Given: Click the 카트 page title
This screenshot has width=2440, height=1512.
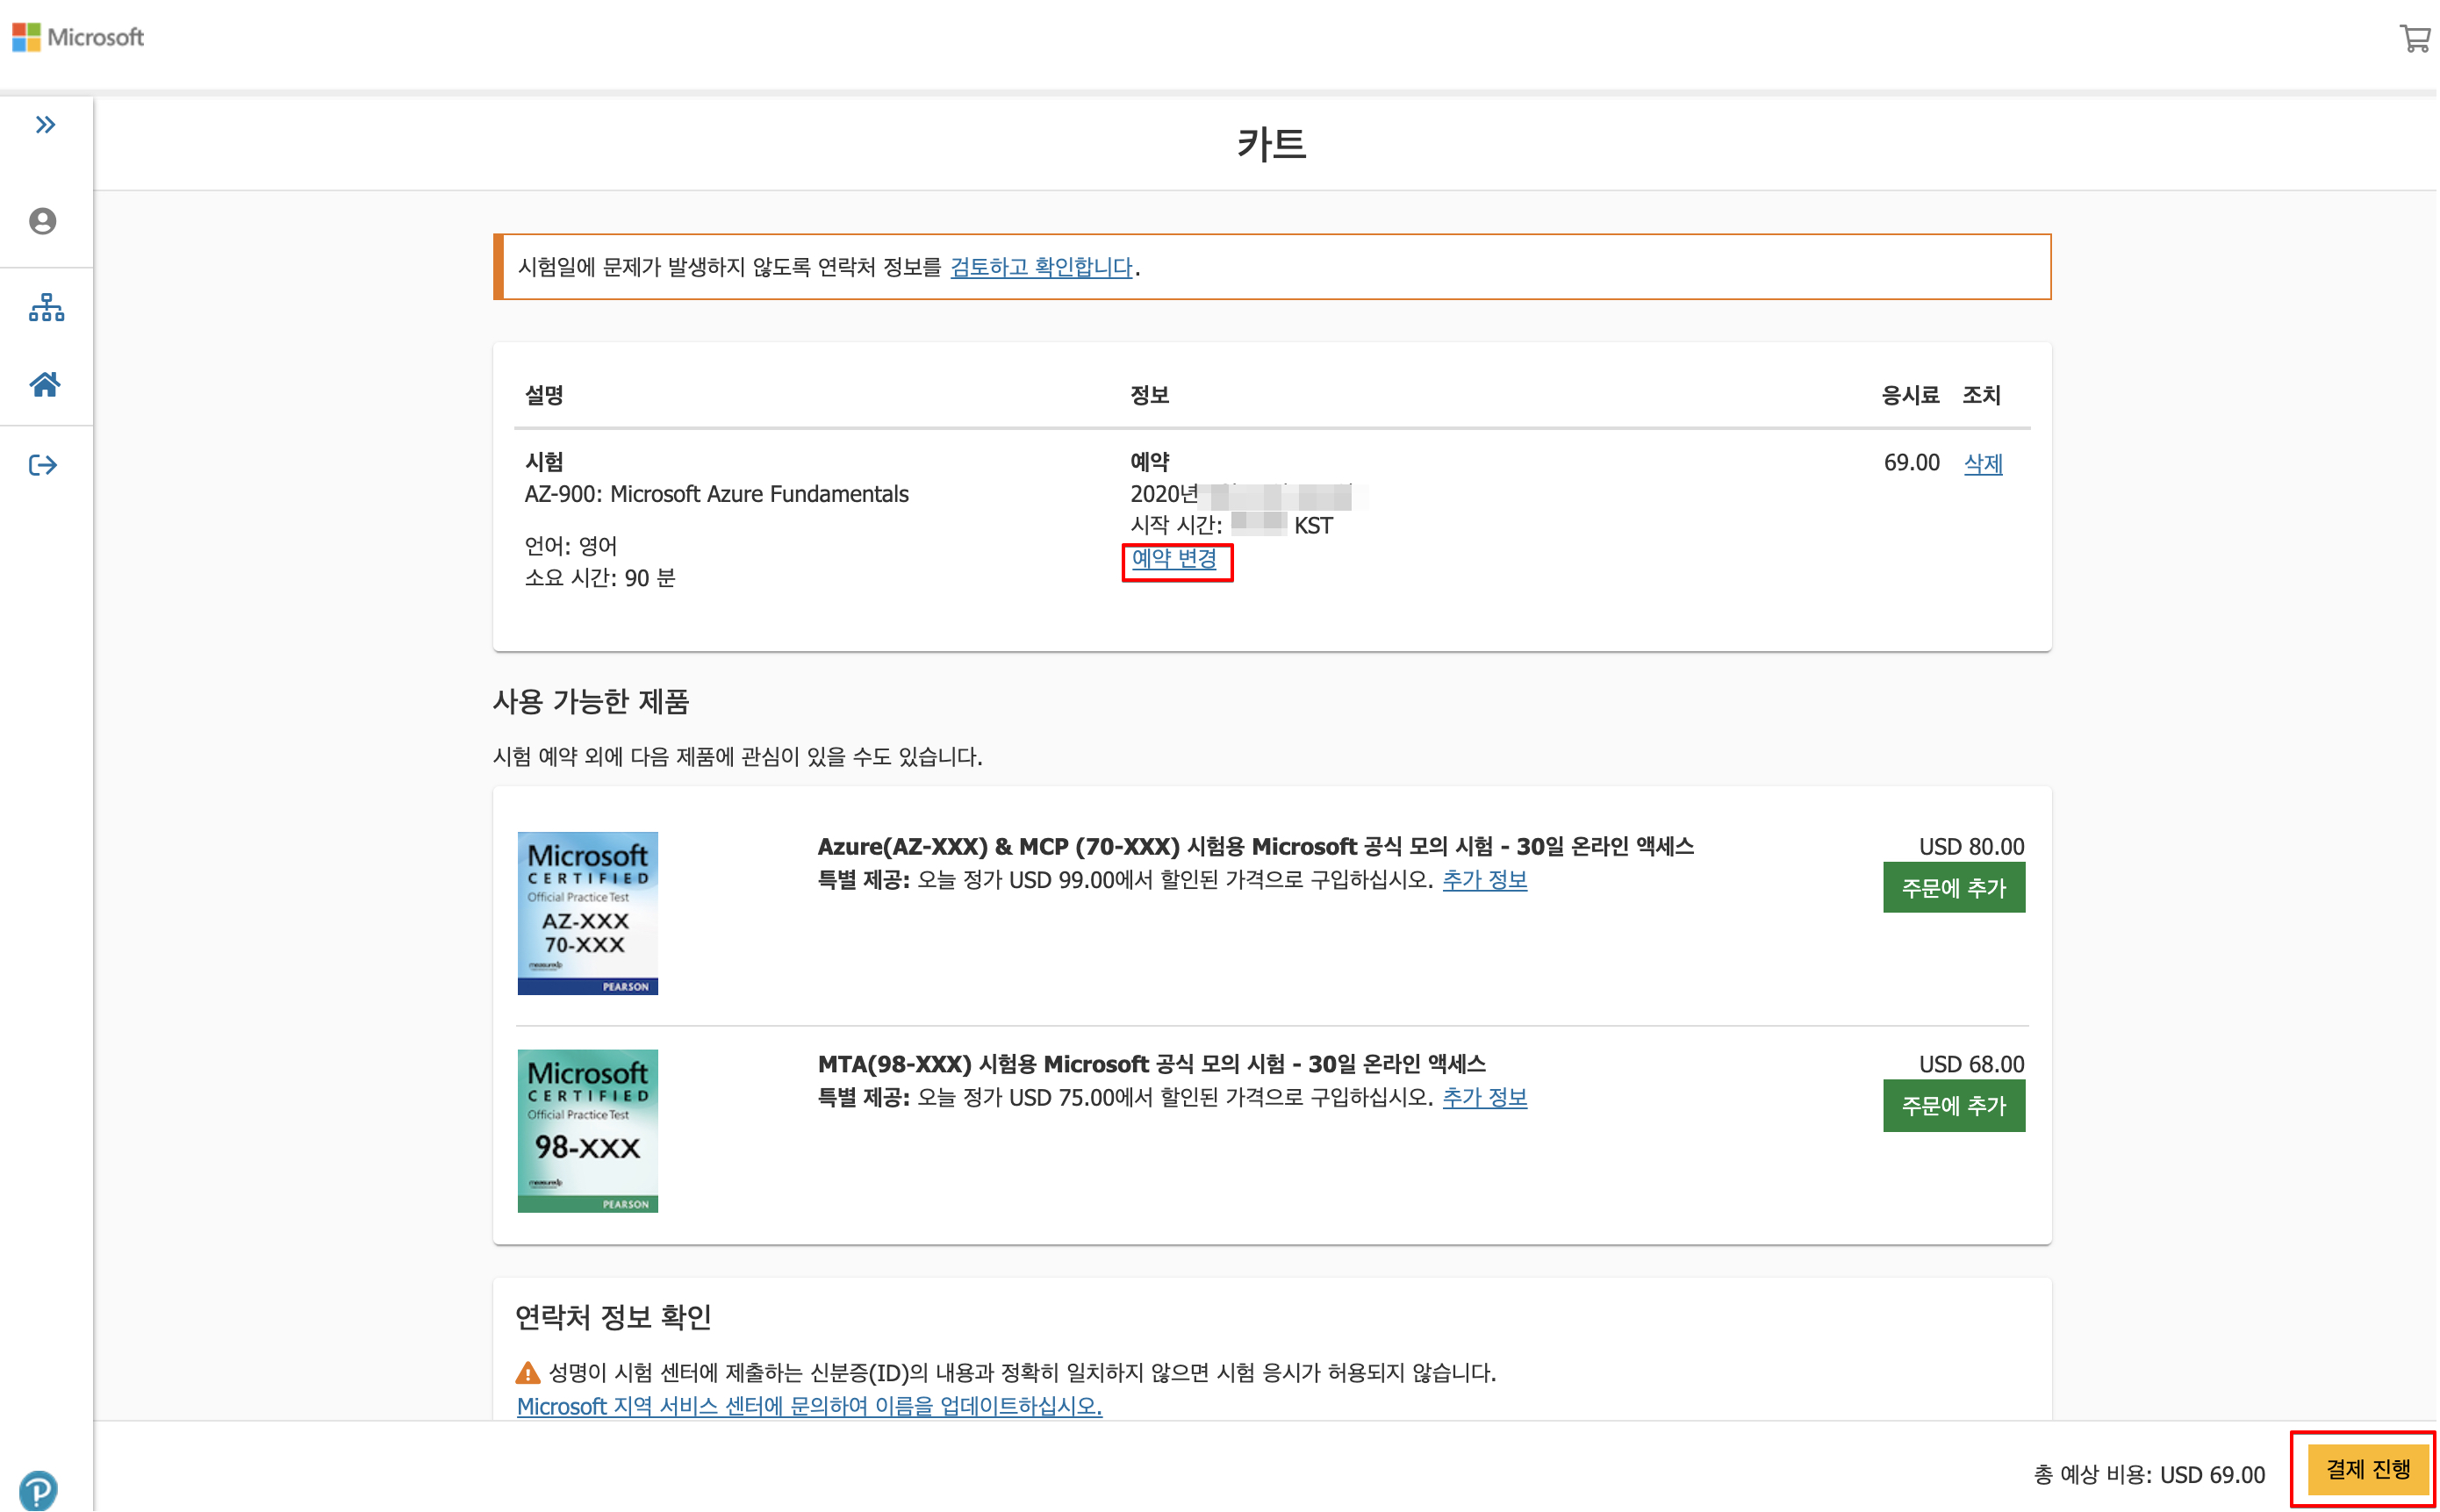Looking at the screenshot, I should coord(1272,144).
